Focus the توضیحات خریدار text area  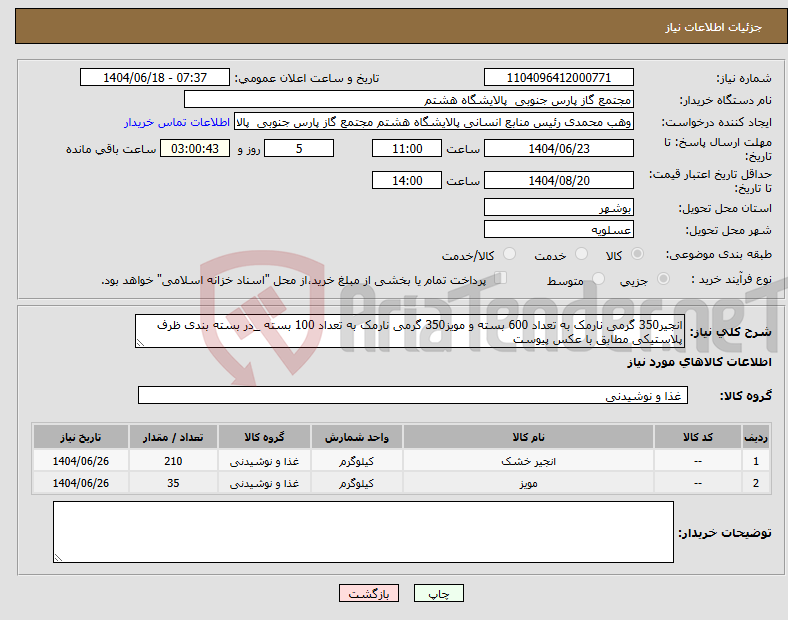[x=363, y=532]
